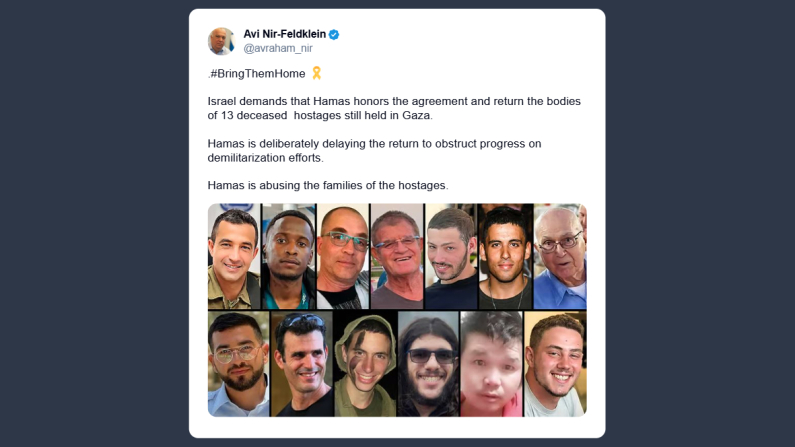Open photo of smiling man in white t-shirt

point(555,364)
